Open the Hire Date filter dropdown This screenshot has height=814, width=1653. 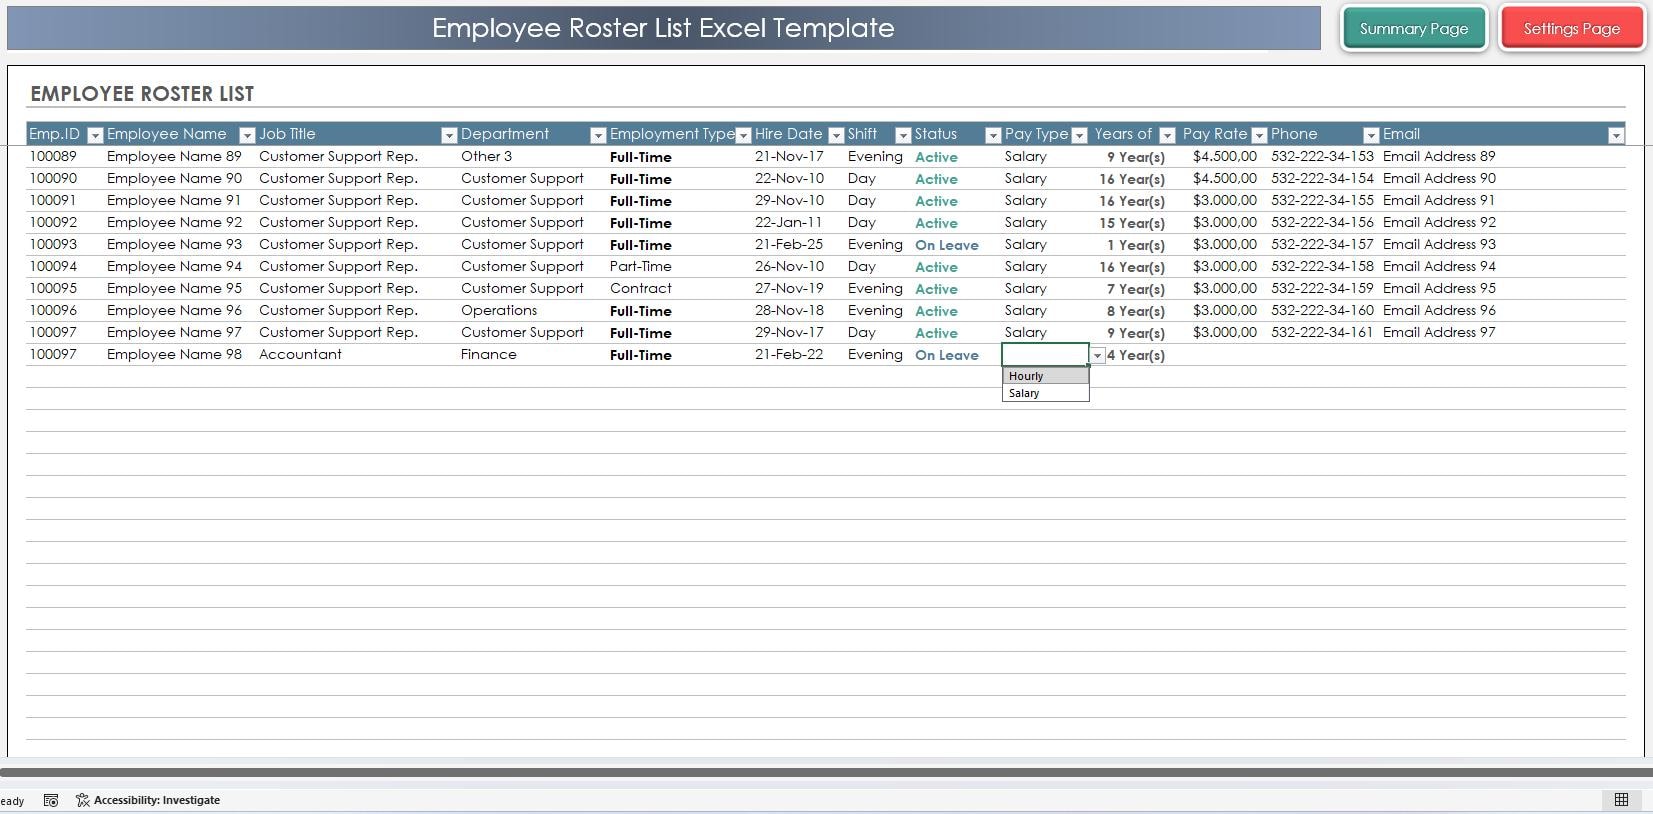pos(836,135)
